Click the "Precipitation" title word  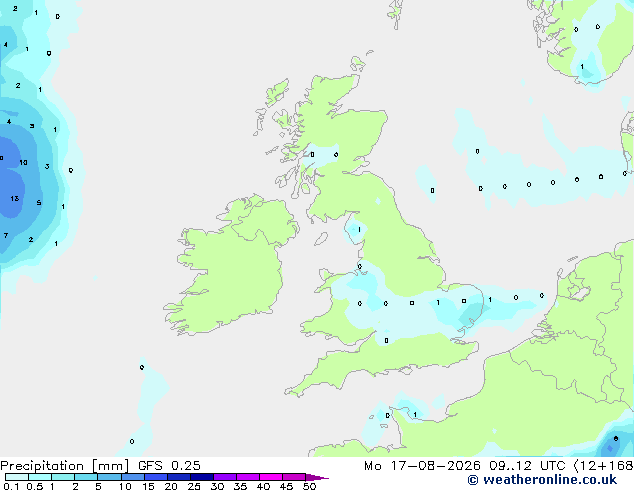(42, 466)
